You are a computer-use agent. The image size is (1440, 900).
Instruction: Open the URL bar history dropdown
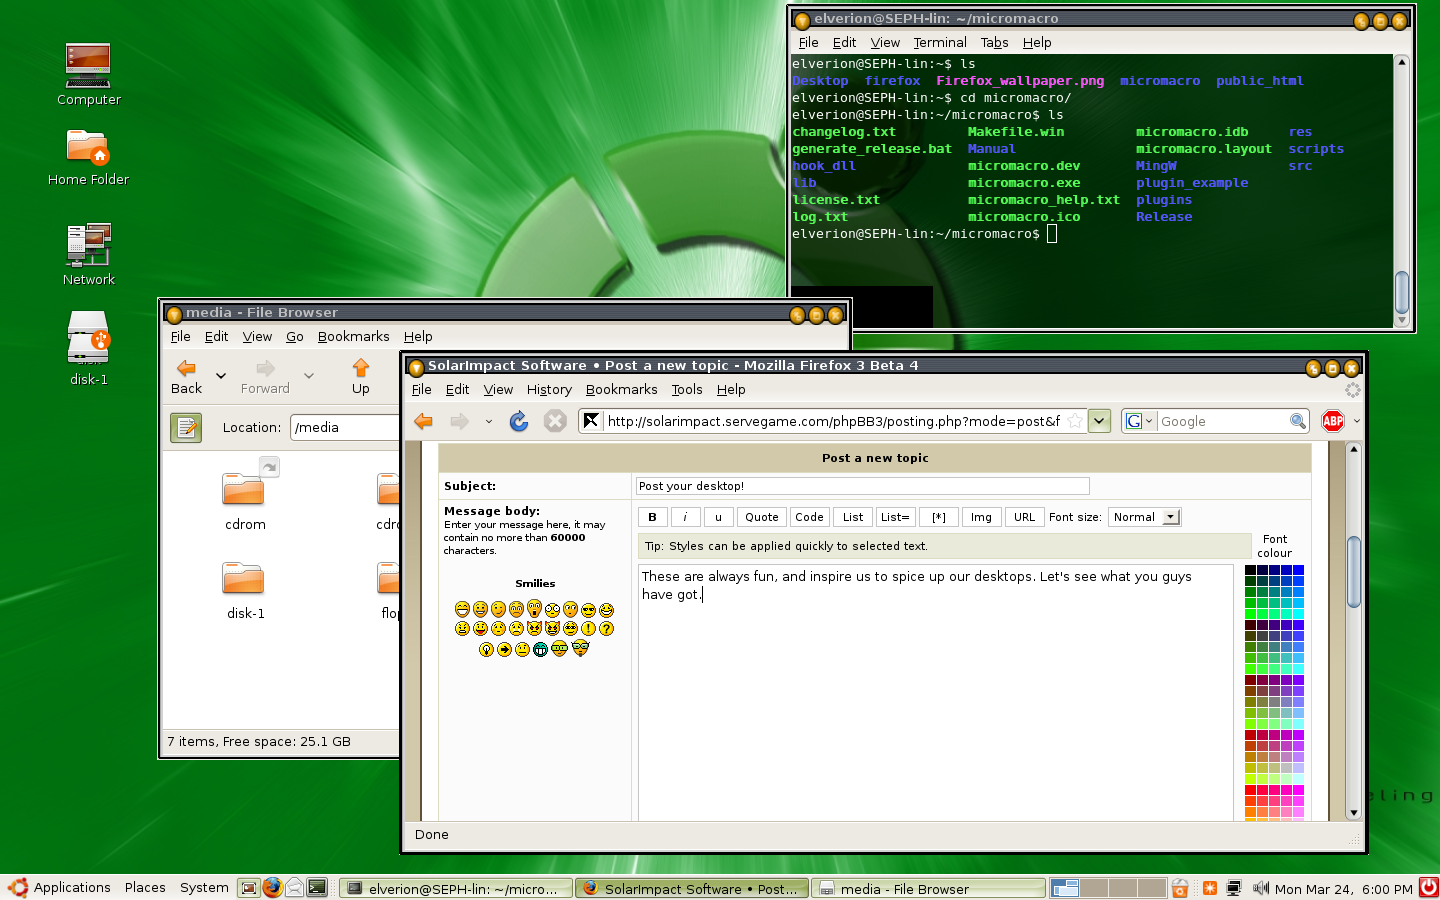pyautogui.click(x=1099, y=421)
